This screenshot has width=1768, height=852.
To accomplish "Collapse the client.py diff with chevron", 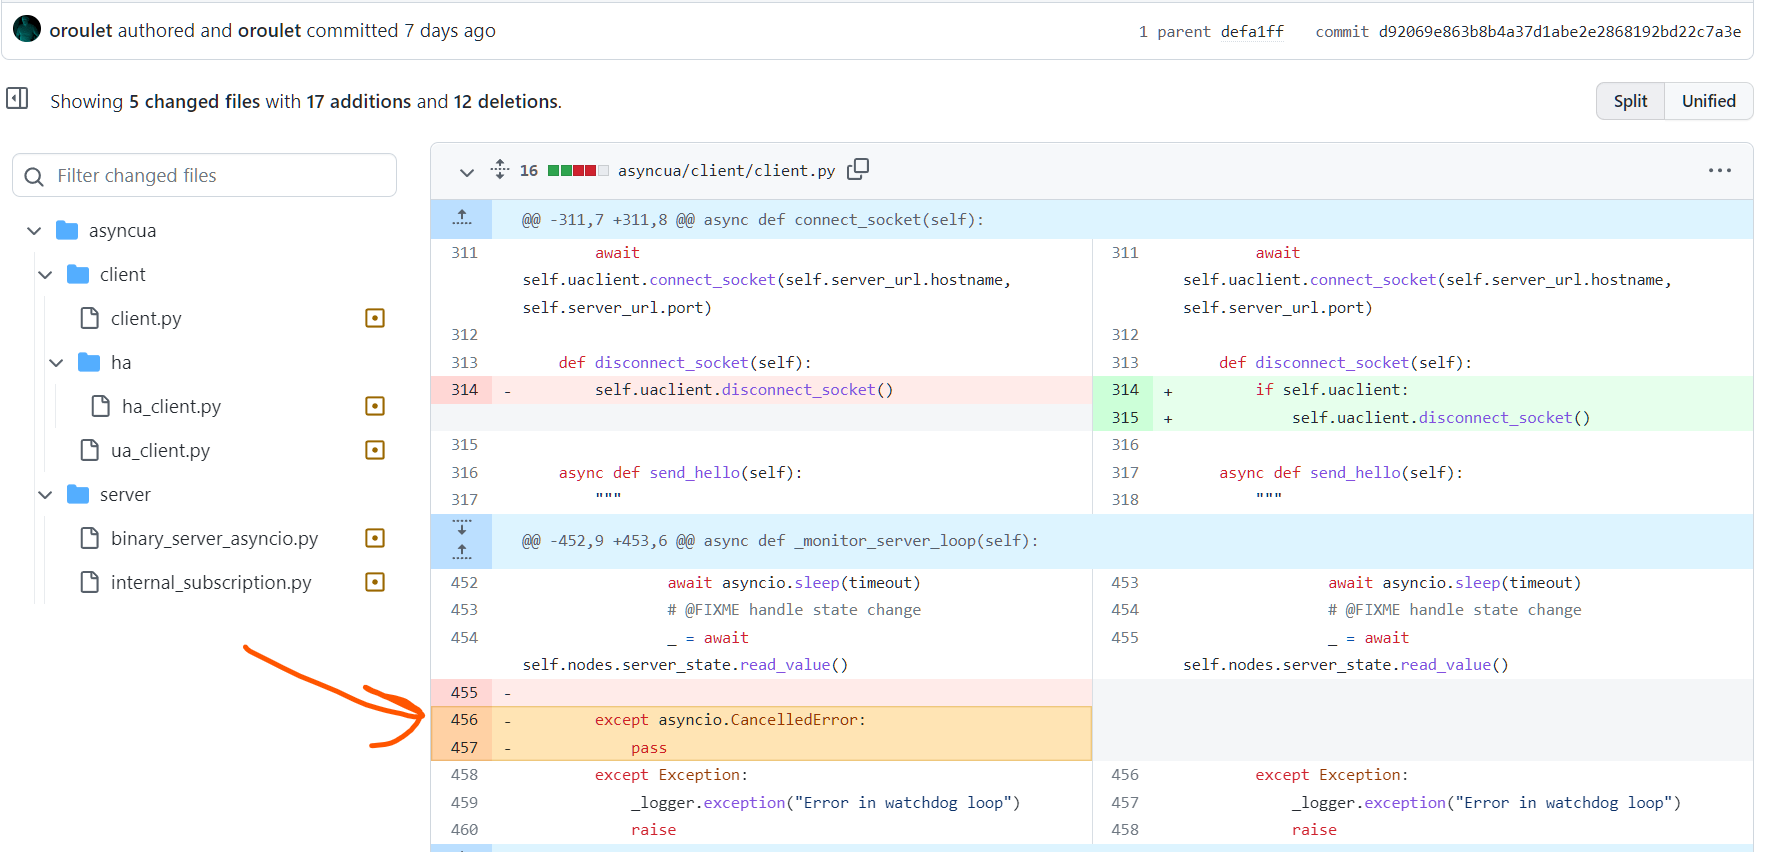I will coord(466,172).
